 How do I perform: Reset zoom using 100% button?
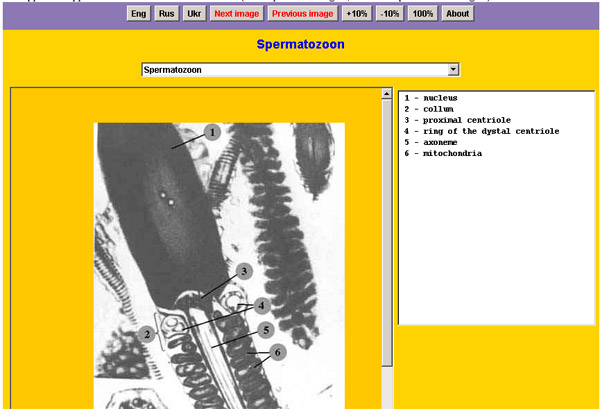tap(423, 14)
